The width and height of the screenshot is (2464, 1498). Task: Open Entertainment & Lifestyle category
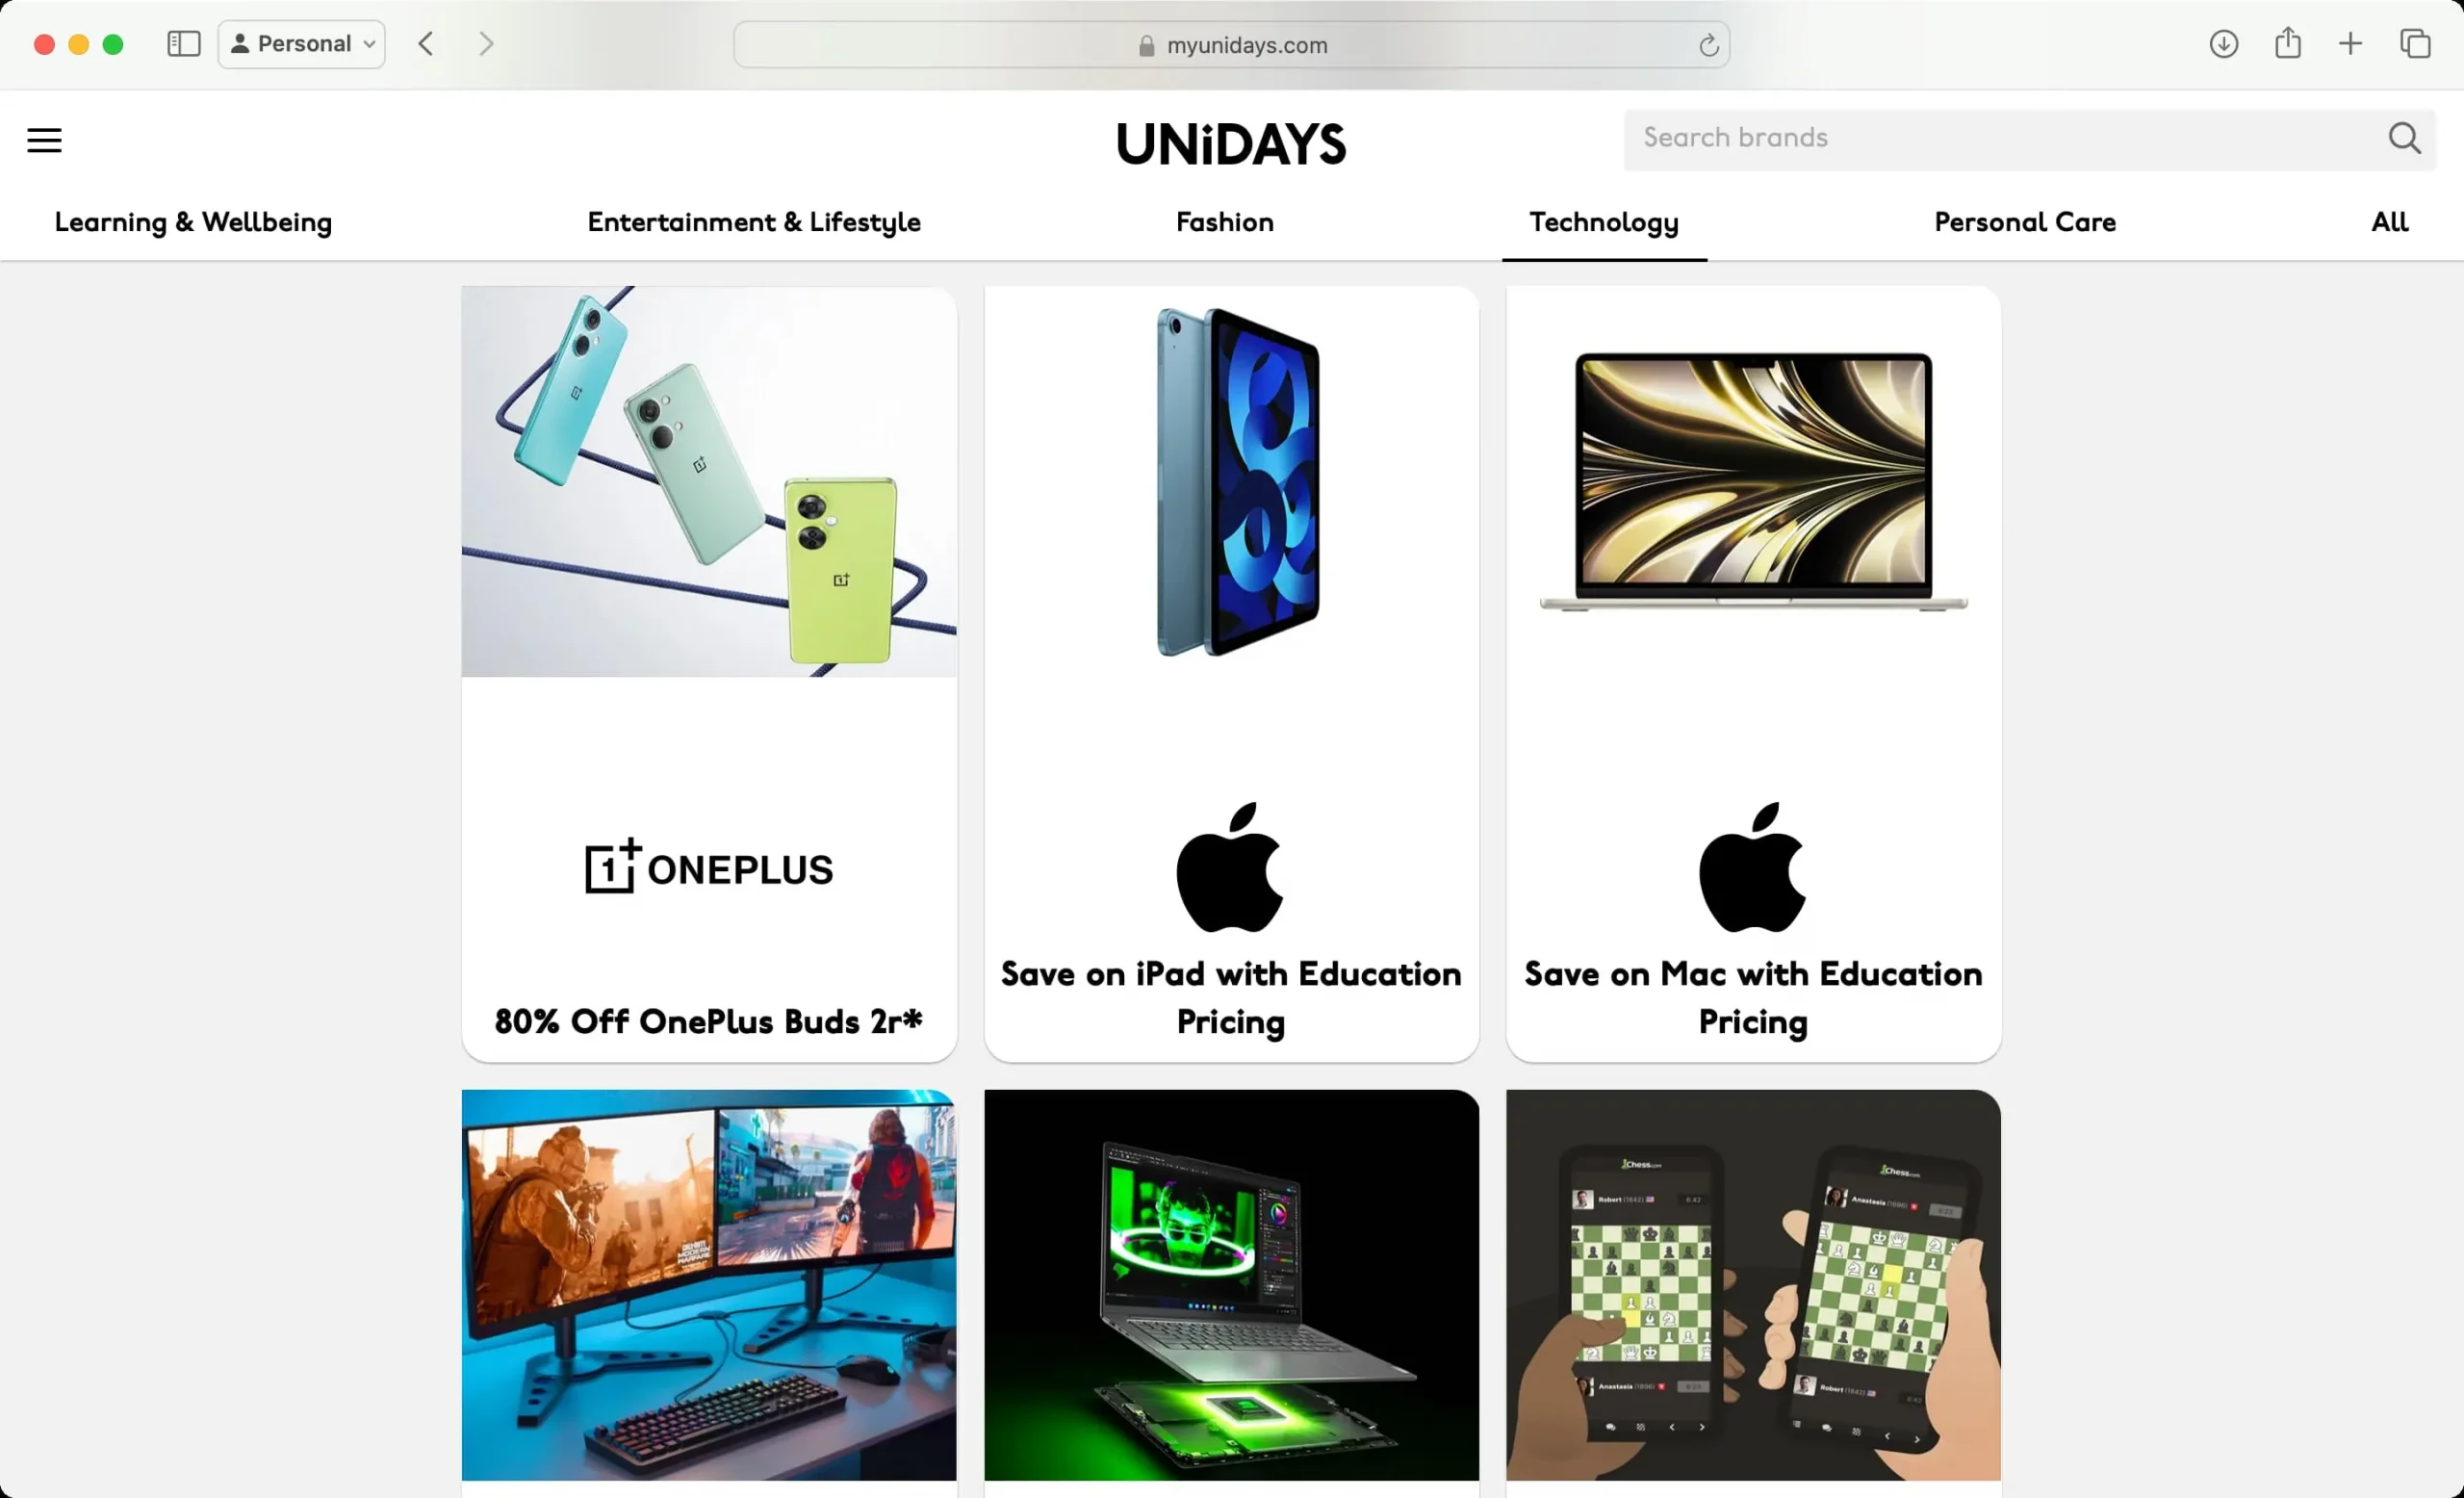[754, 223]
